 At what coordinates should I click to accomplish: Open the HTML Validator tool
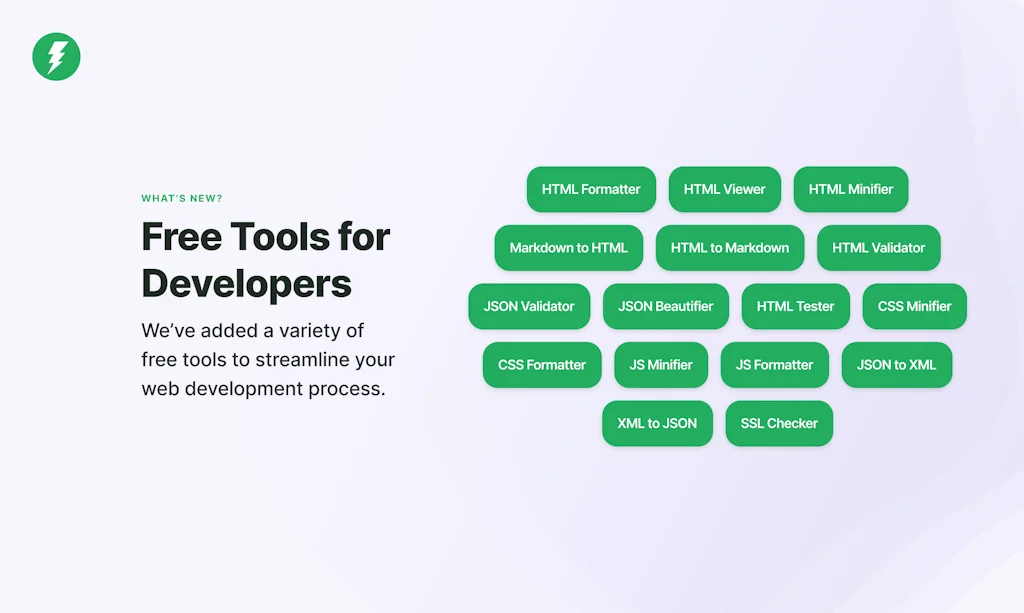878,248
